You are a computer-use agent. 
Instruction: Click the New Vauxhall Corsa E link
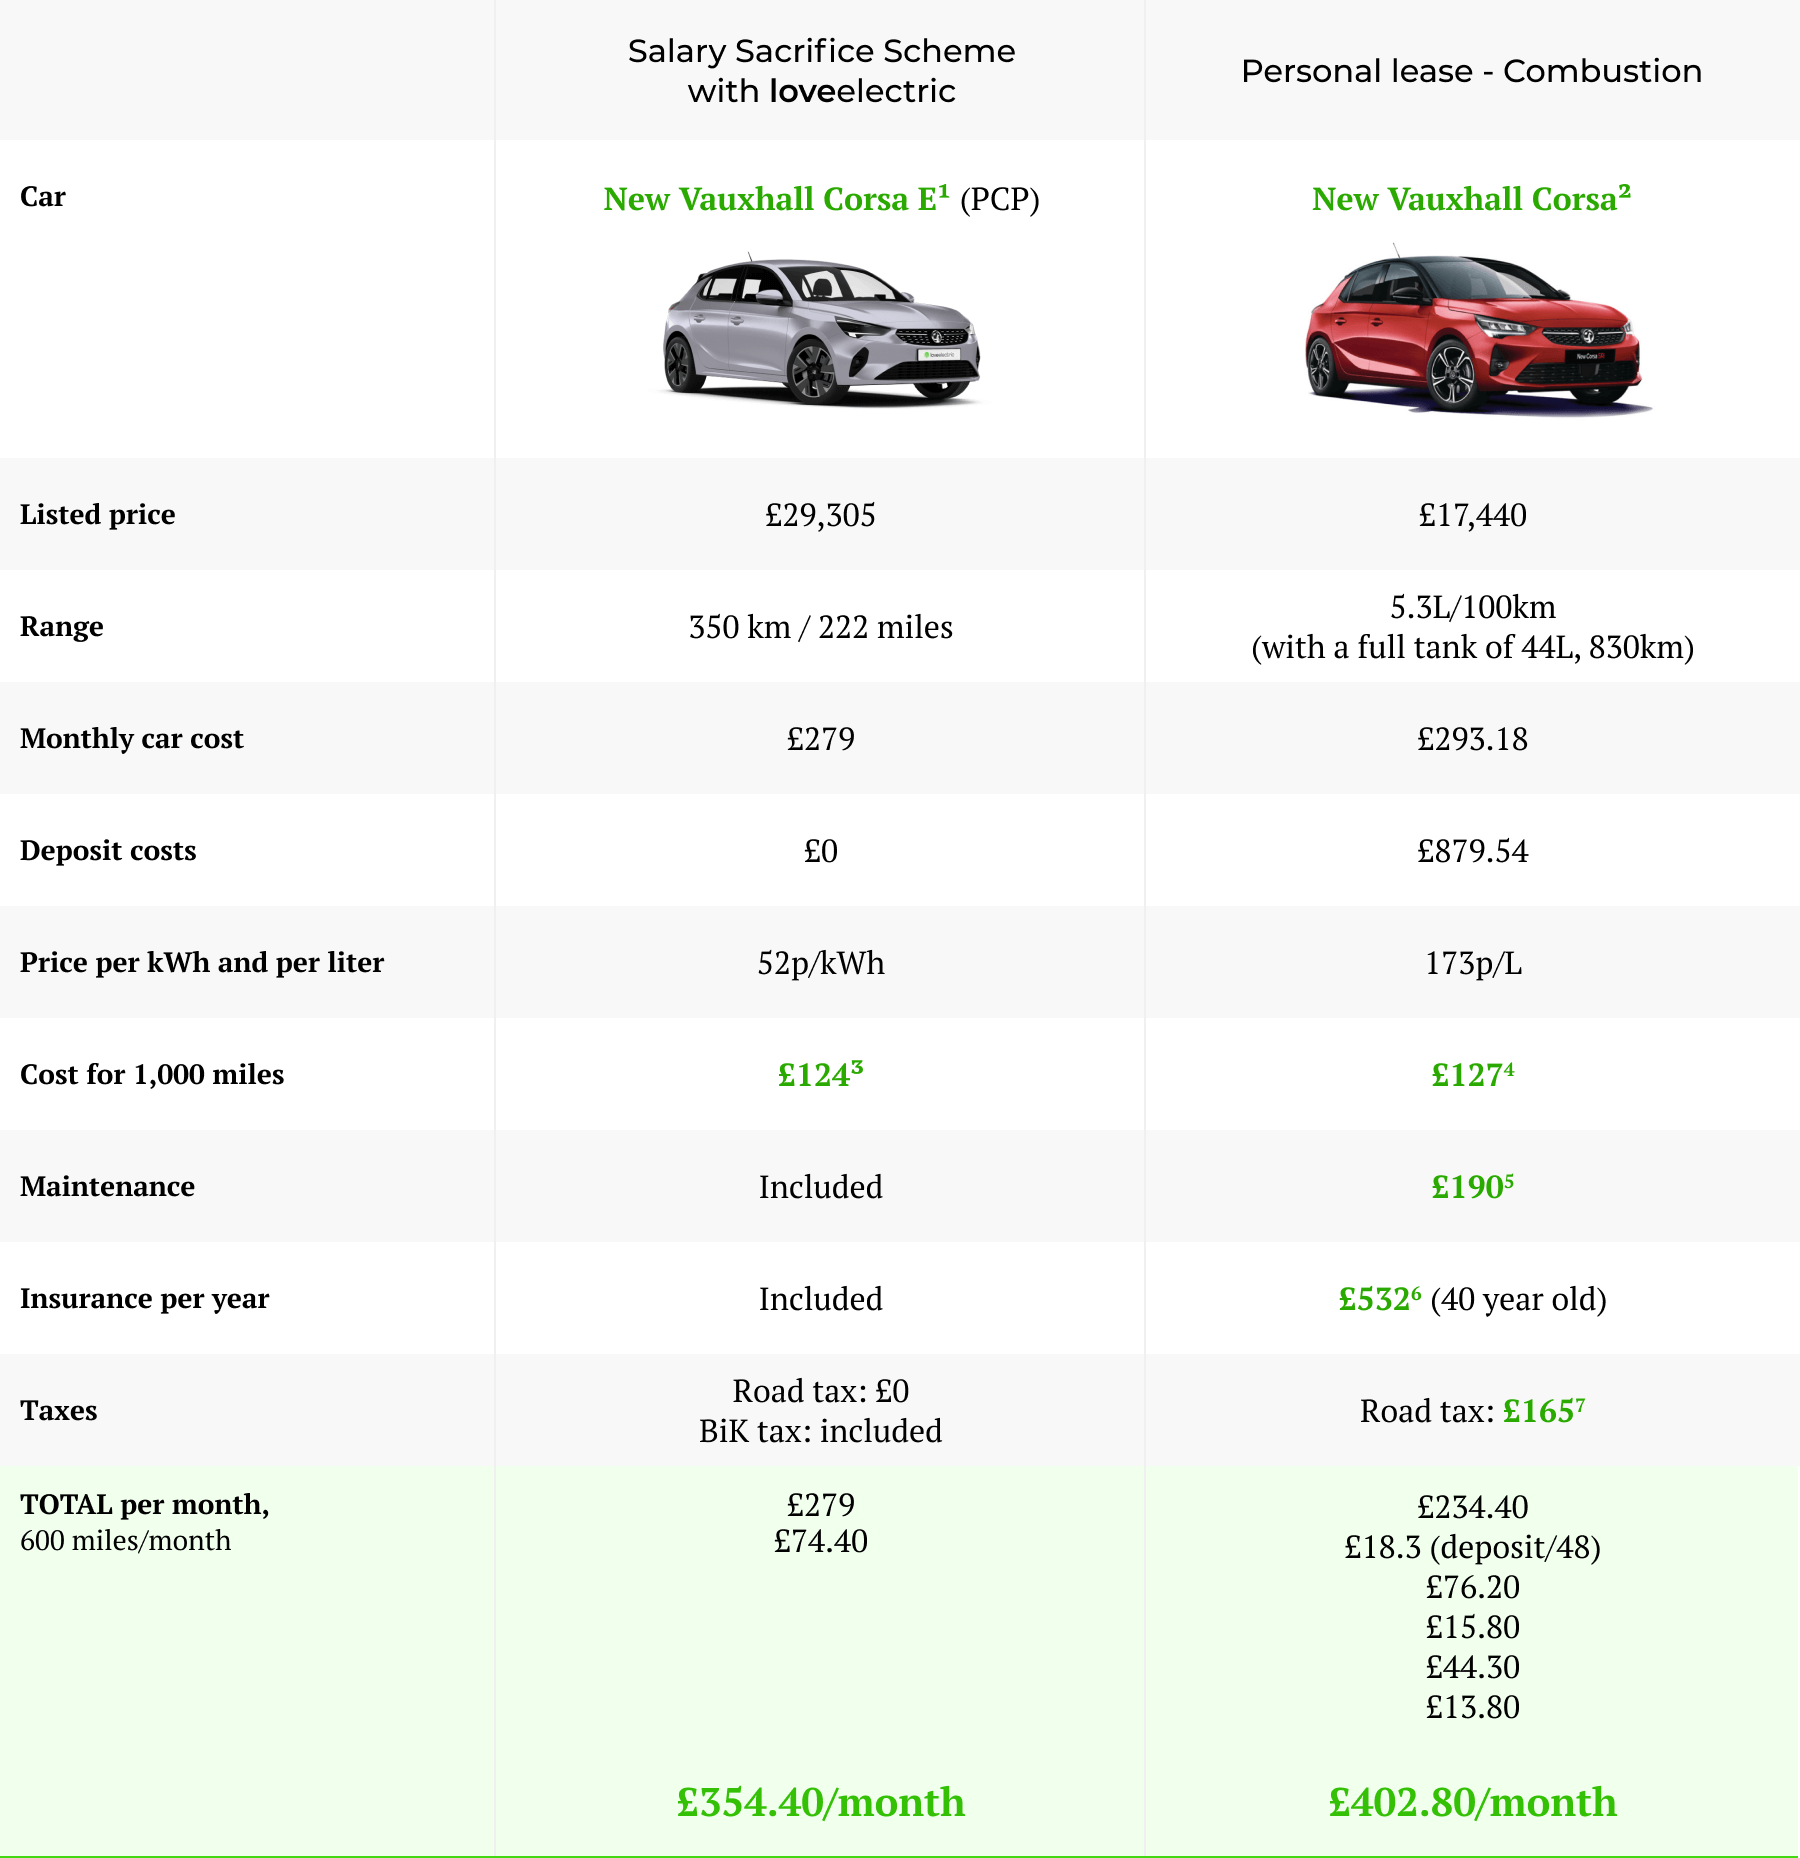point(775,199)
